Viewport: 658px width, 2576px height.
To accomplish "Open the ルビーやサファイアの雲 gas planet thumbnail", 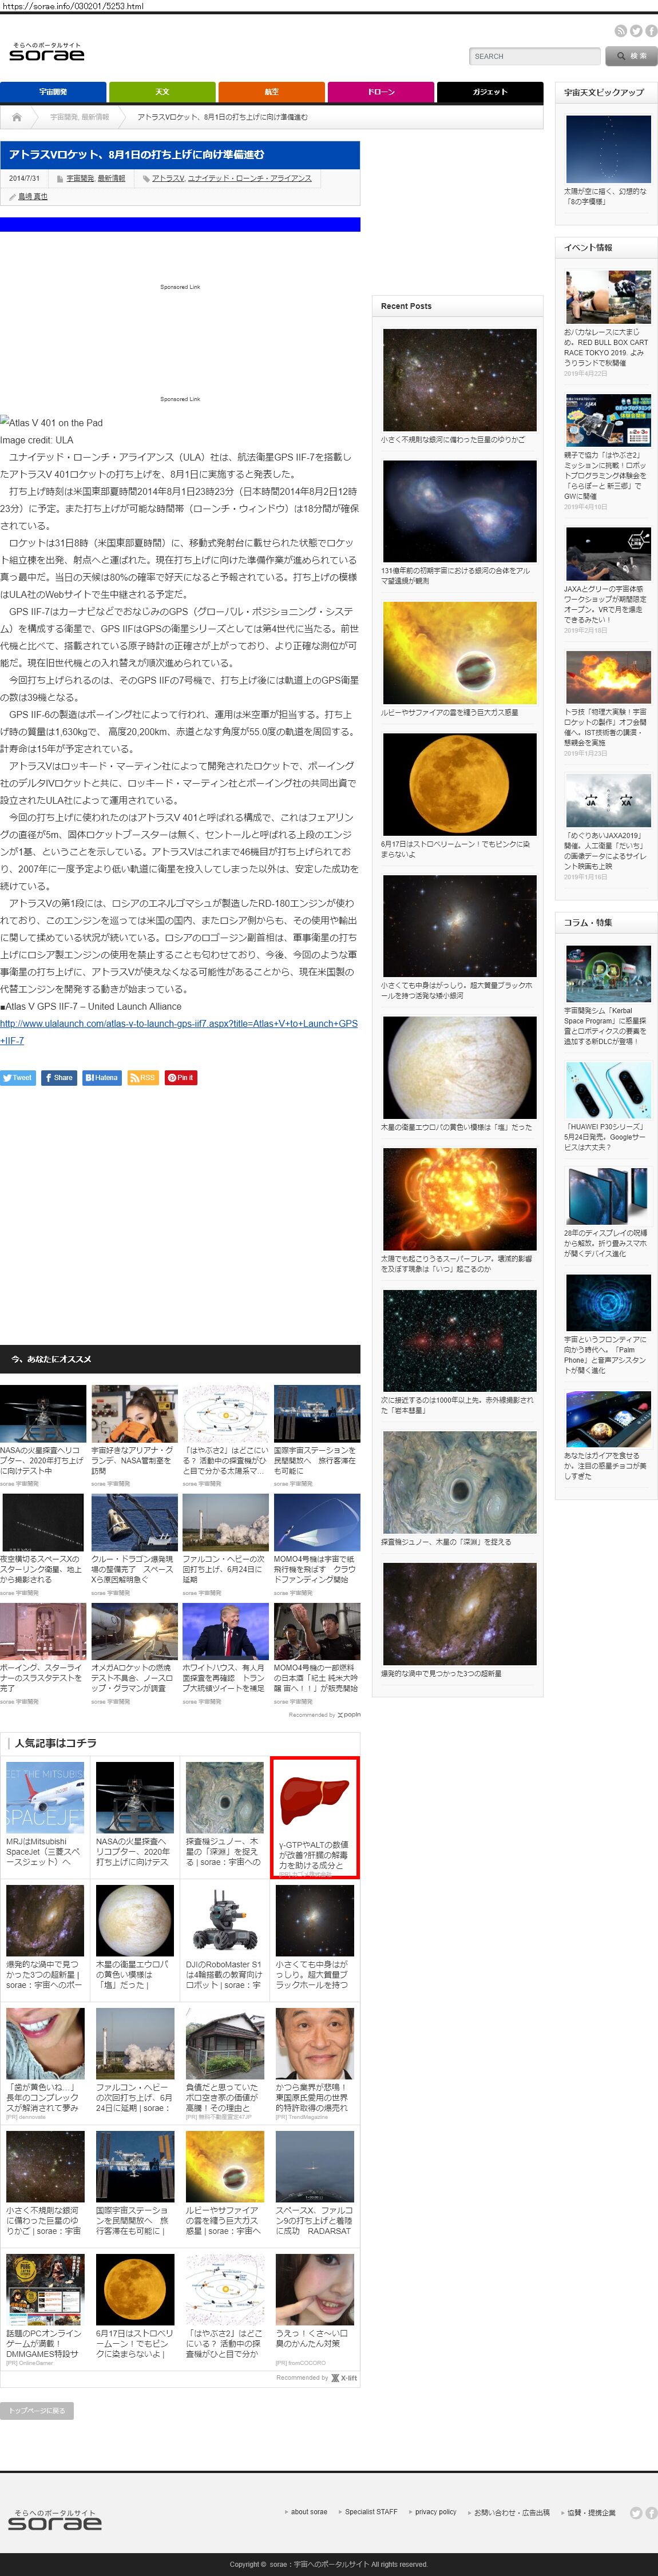I will click(459, 652).
